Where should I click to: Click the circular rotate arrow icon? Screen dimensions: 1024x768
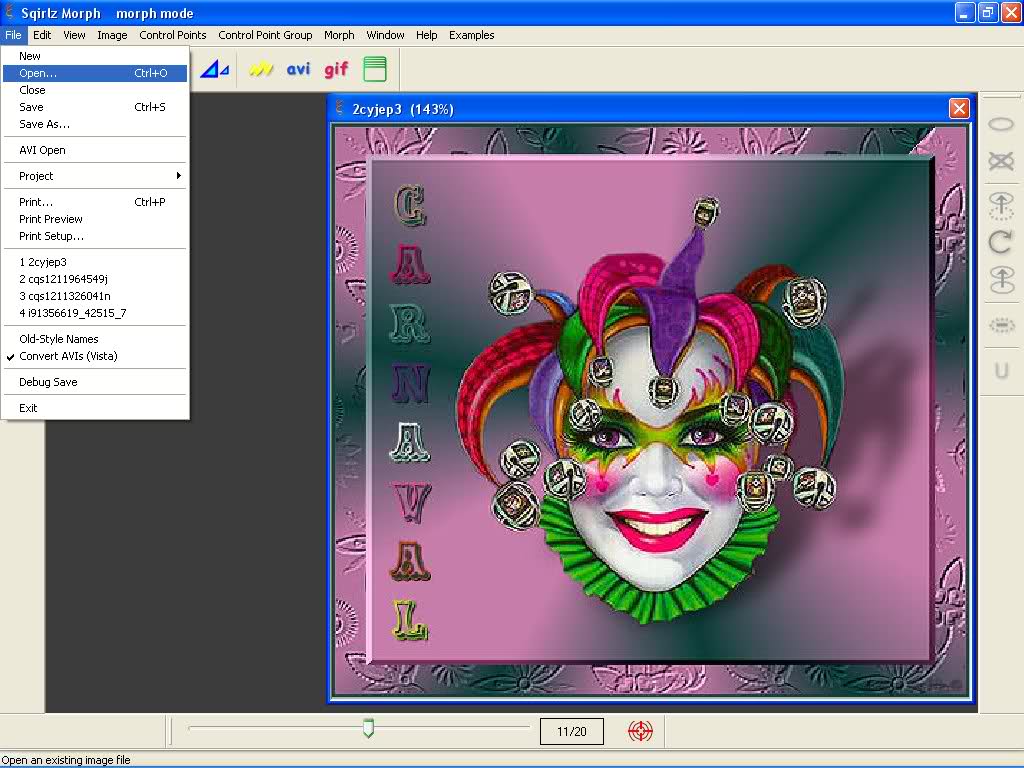pyautogui.click(x=1000, y=242)
